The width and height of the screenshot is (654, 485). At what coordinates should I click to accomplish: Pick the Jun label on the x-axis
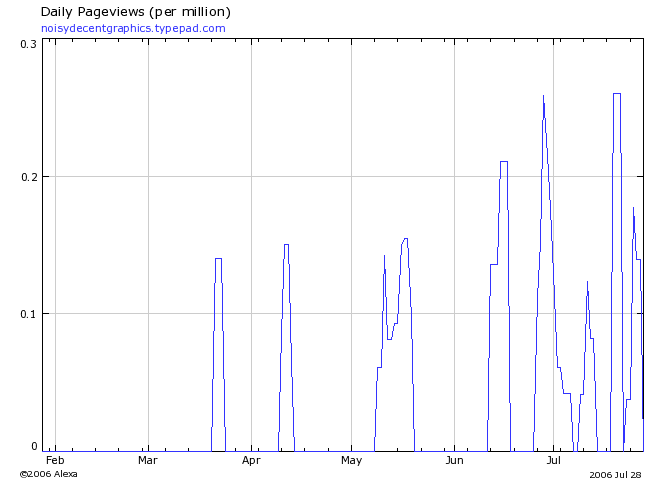coord(454,461)
